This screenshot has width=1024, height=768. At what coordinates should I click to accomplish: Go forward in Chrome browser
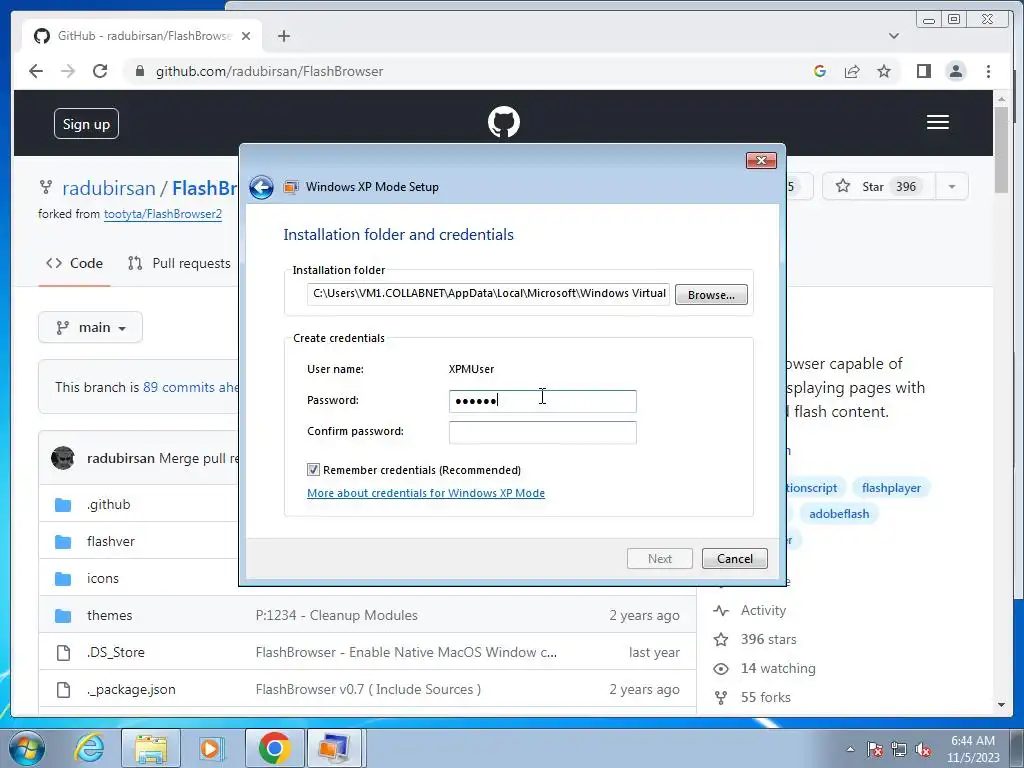(x=68, y=71)
